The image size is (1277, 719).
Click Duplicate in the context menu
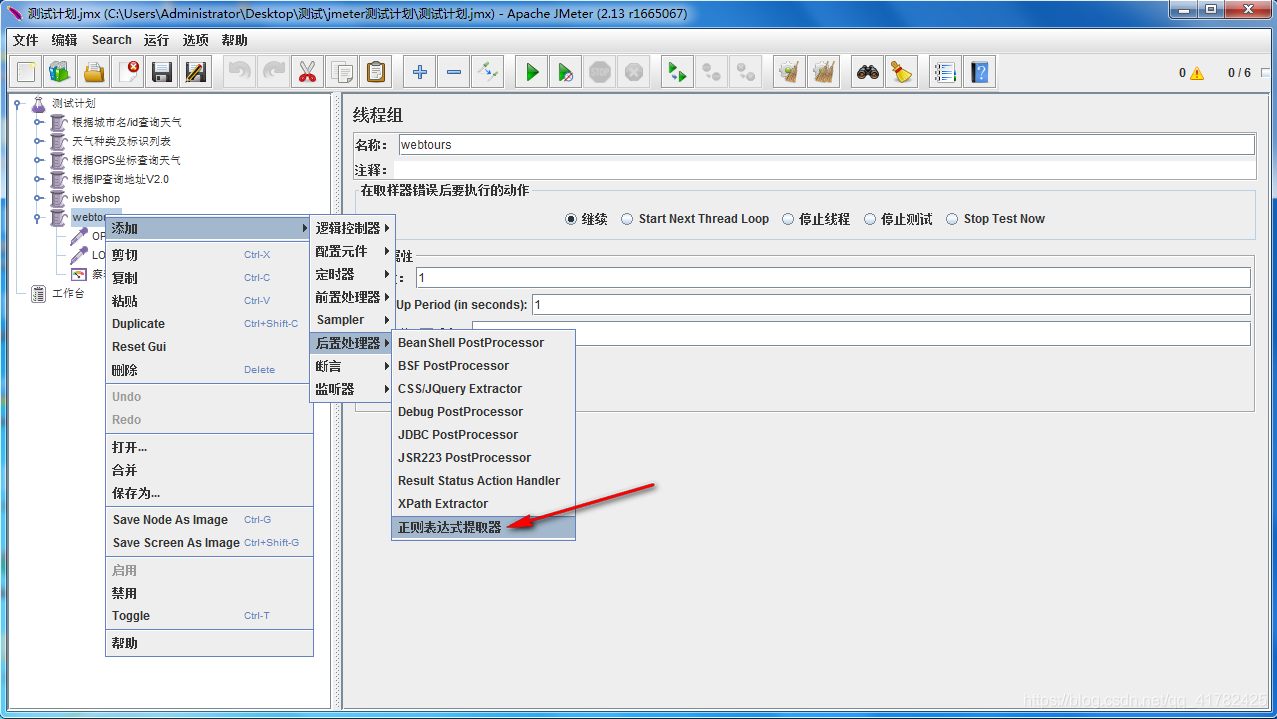(209, 324)
